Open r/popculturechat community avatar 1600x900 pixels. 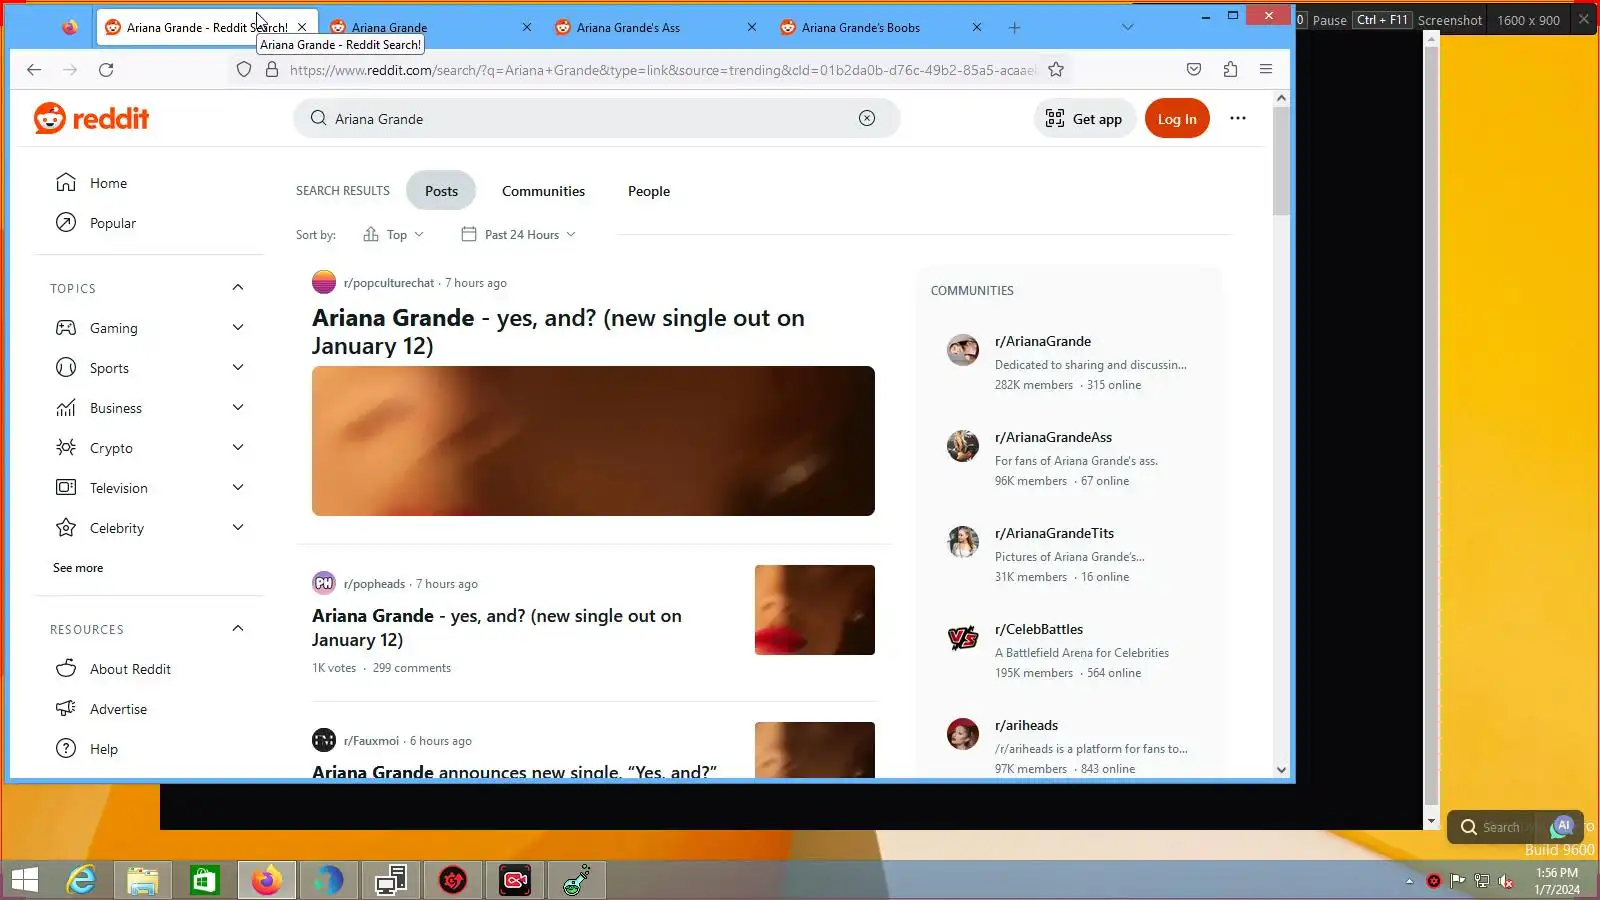[324, 282]
